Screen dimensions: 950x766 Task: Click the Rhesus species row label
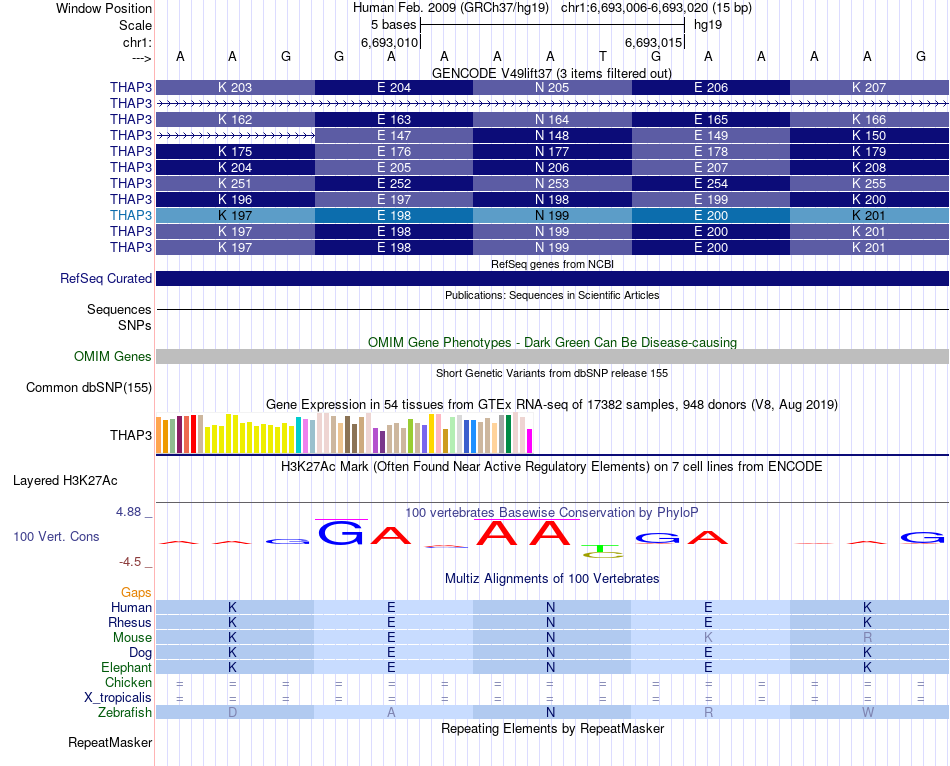pyautogui.click(x=130, y=622)
